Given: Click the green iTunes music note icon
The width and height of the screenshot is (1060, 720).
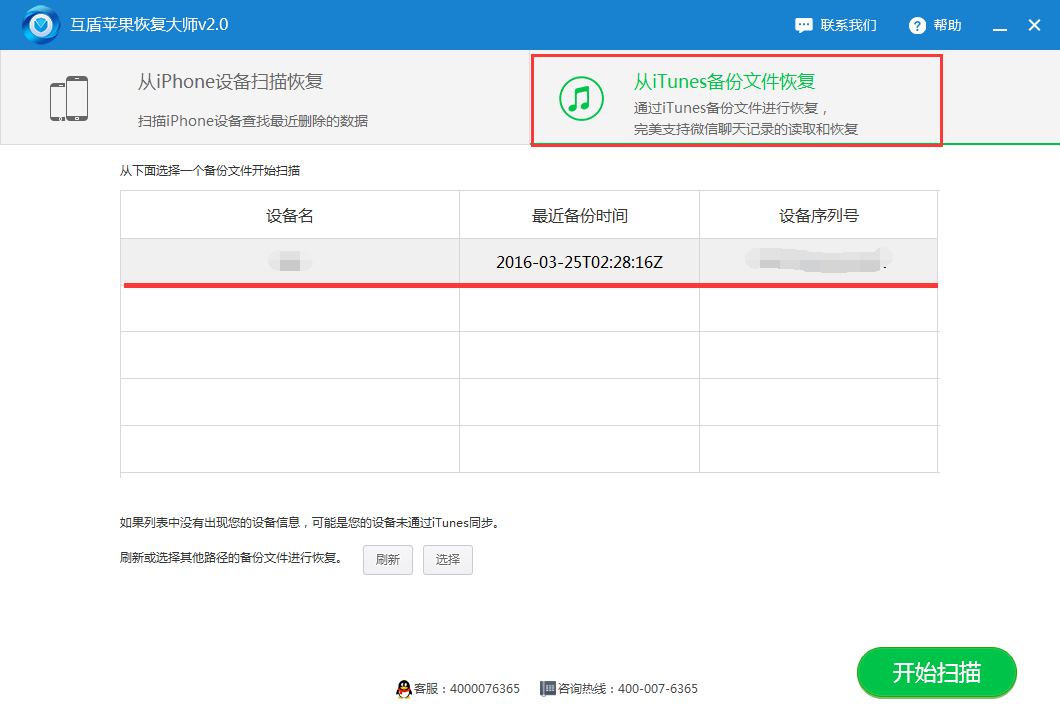Looking at the screenshot, I should click(581, 99).
